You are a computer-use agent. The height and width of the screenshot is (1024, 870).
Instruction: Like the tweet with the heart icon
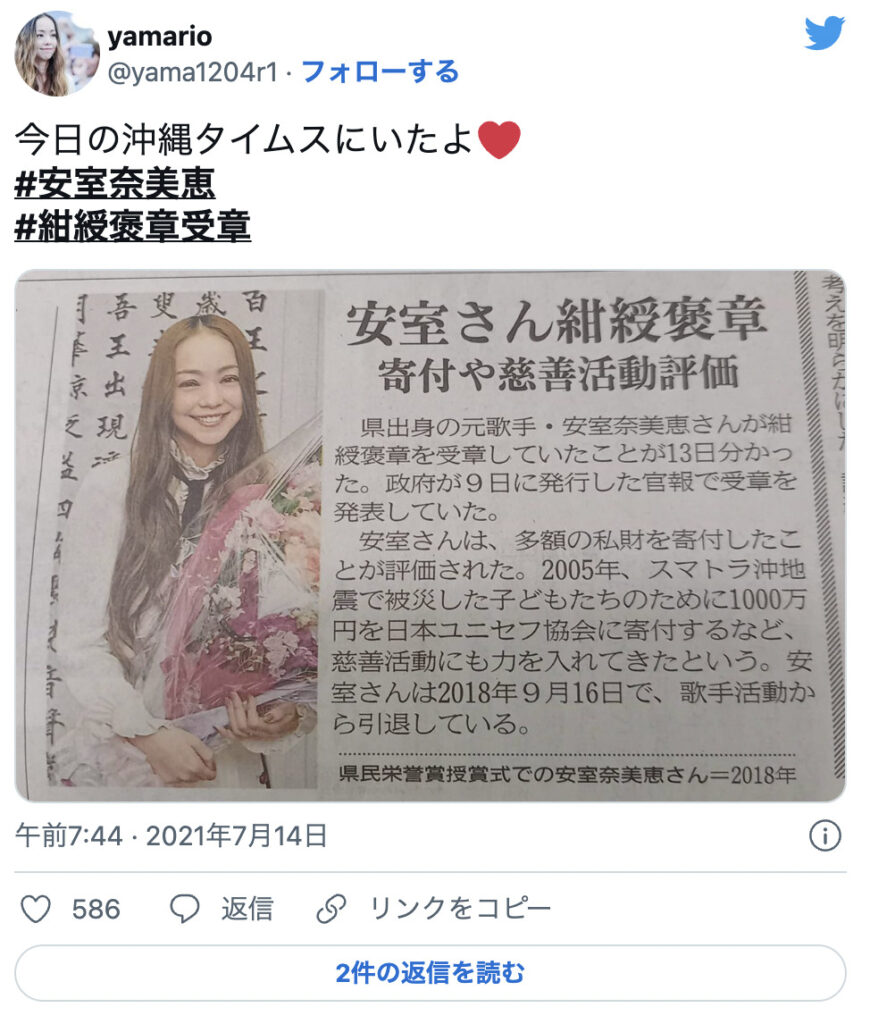coord(35,908)
